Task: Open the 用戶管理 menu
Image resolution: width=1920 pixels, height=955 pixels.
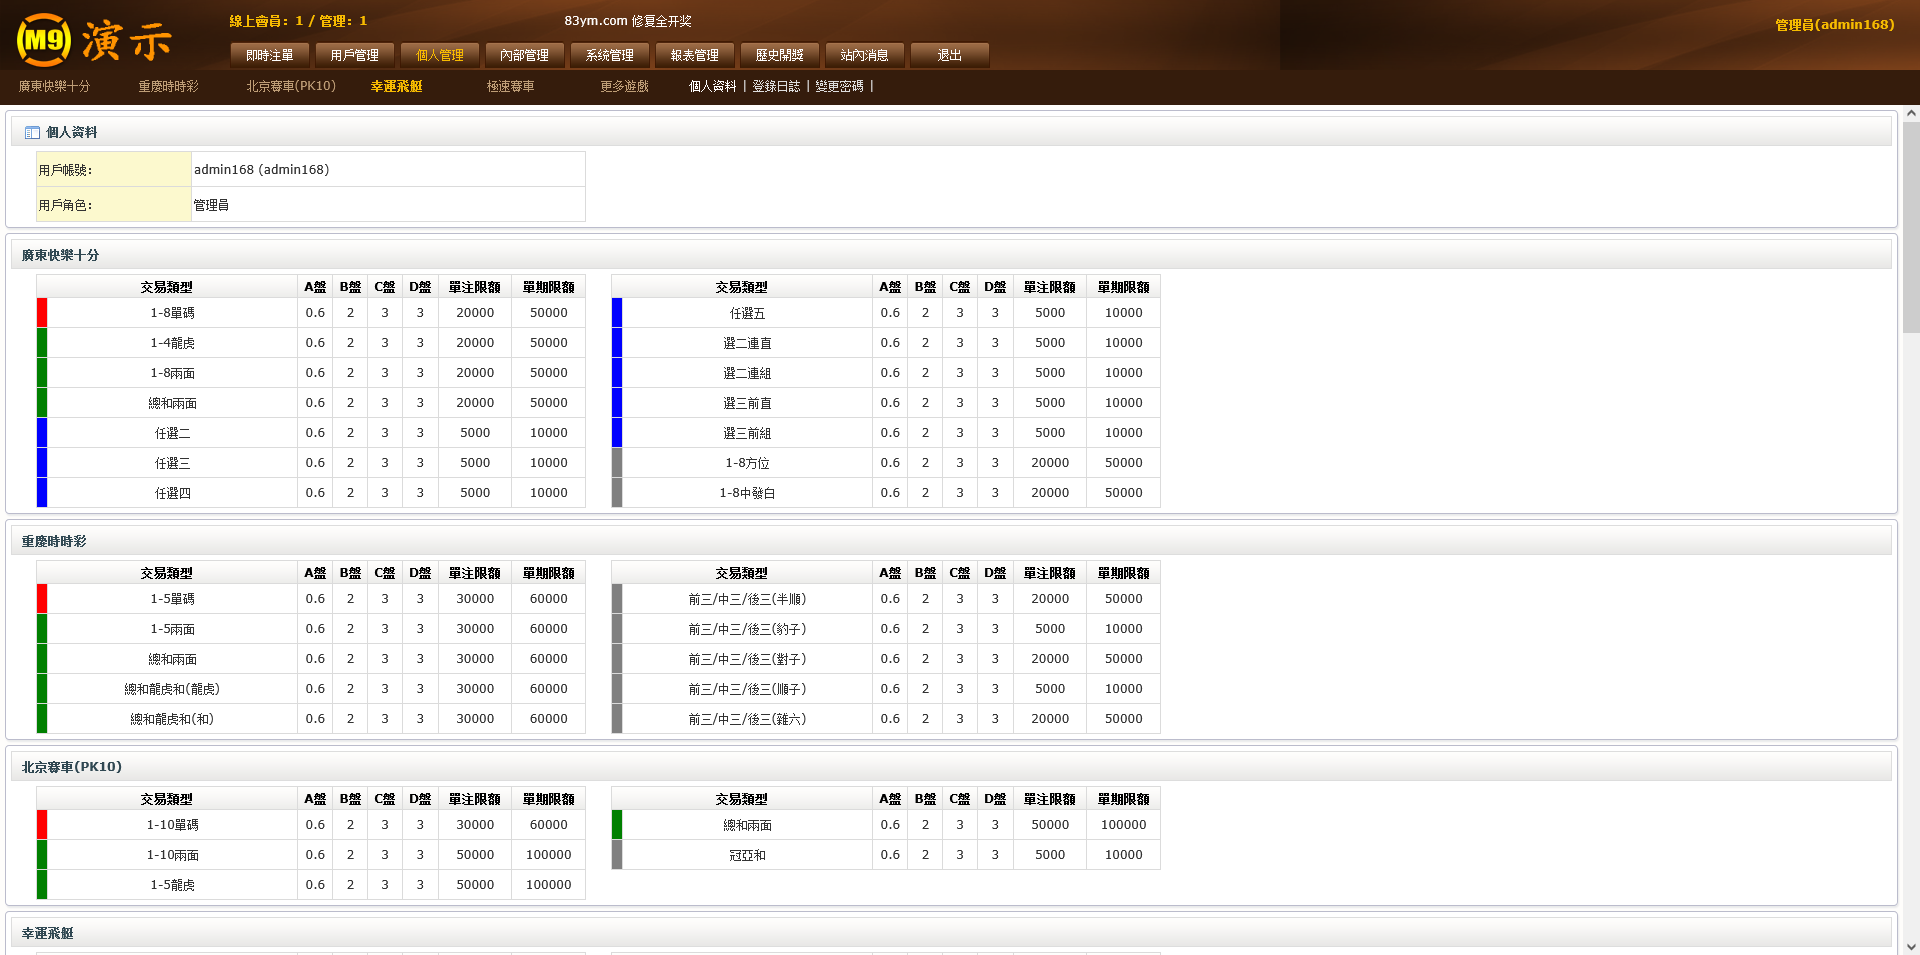Action: [x=355, y=55]
